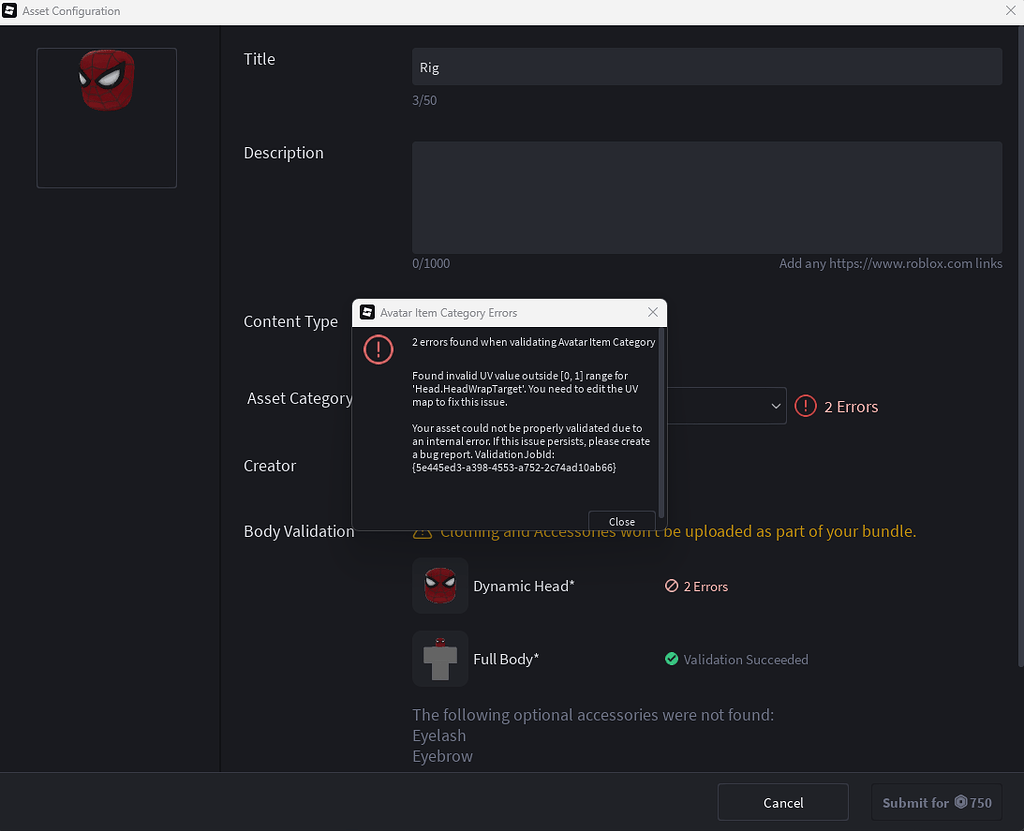Screen dimensions: 1024x831
Task: Click the Content Type label
Action: [x=291, y=321]
